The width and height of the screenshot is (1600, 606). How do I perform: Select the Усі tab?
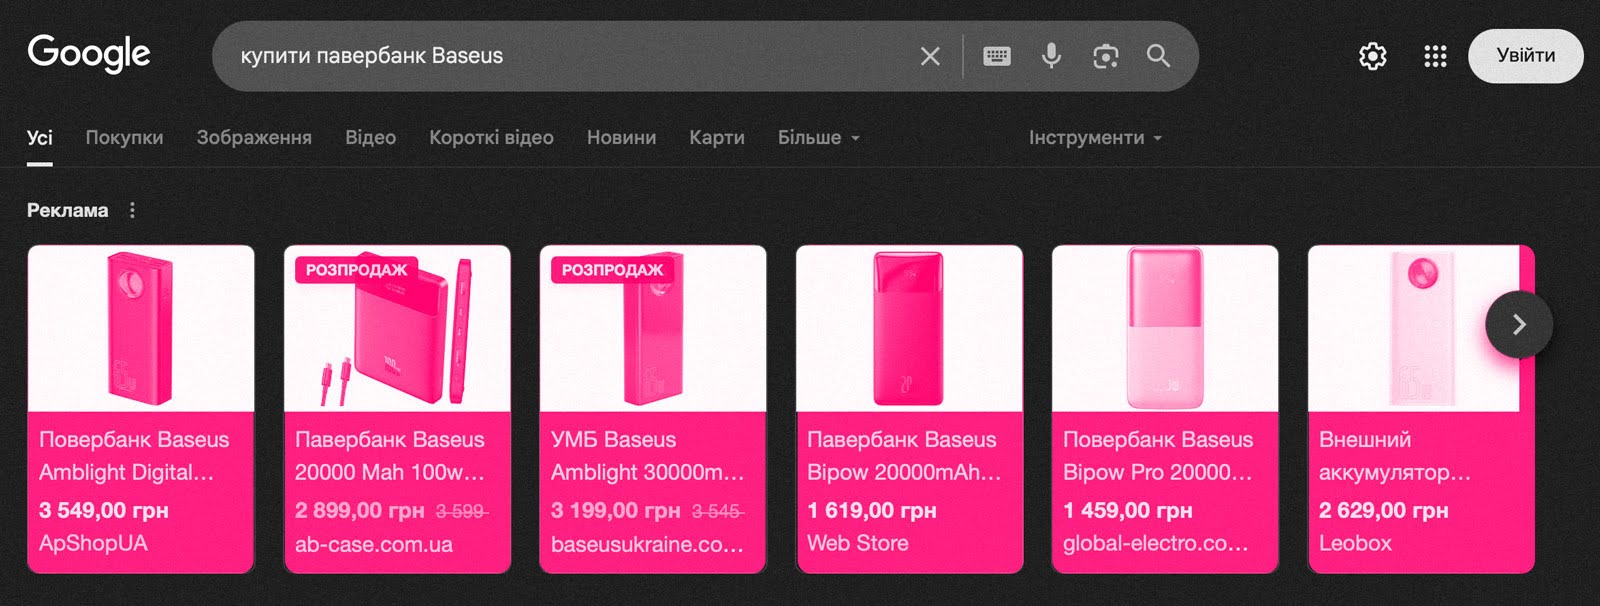[40, 138]
